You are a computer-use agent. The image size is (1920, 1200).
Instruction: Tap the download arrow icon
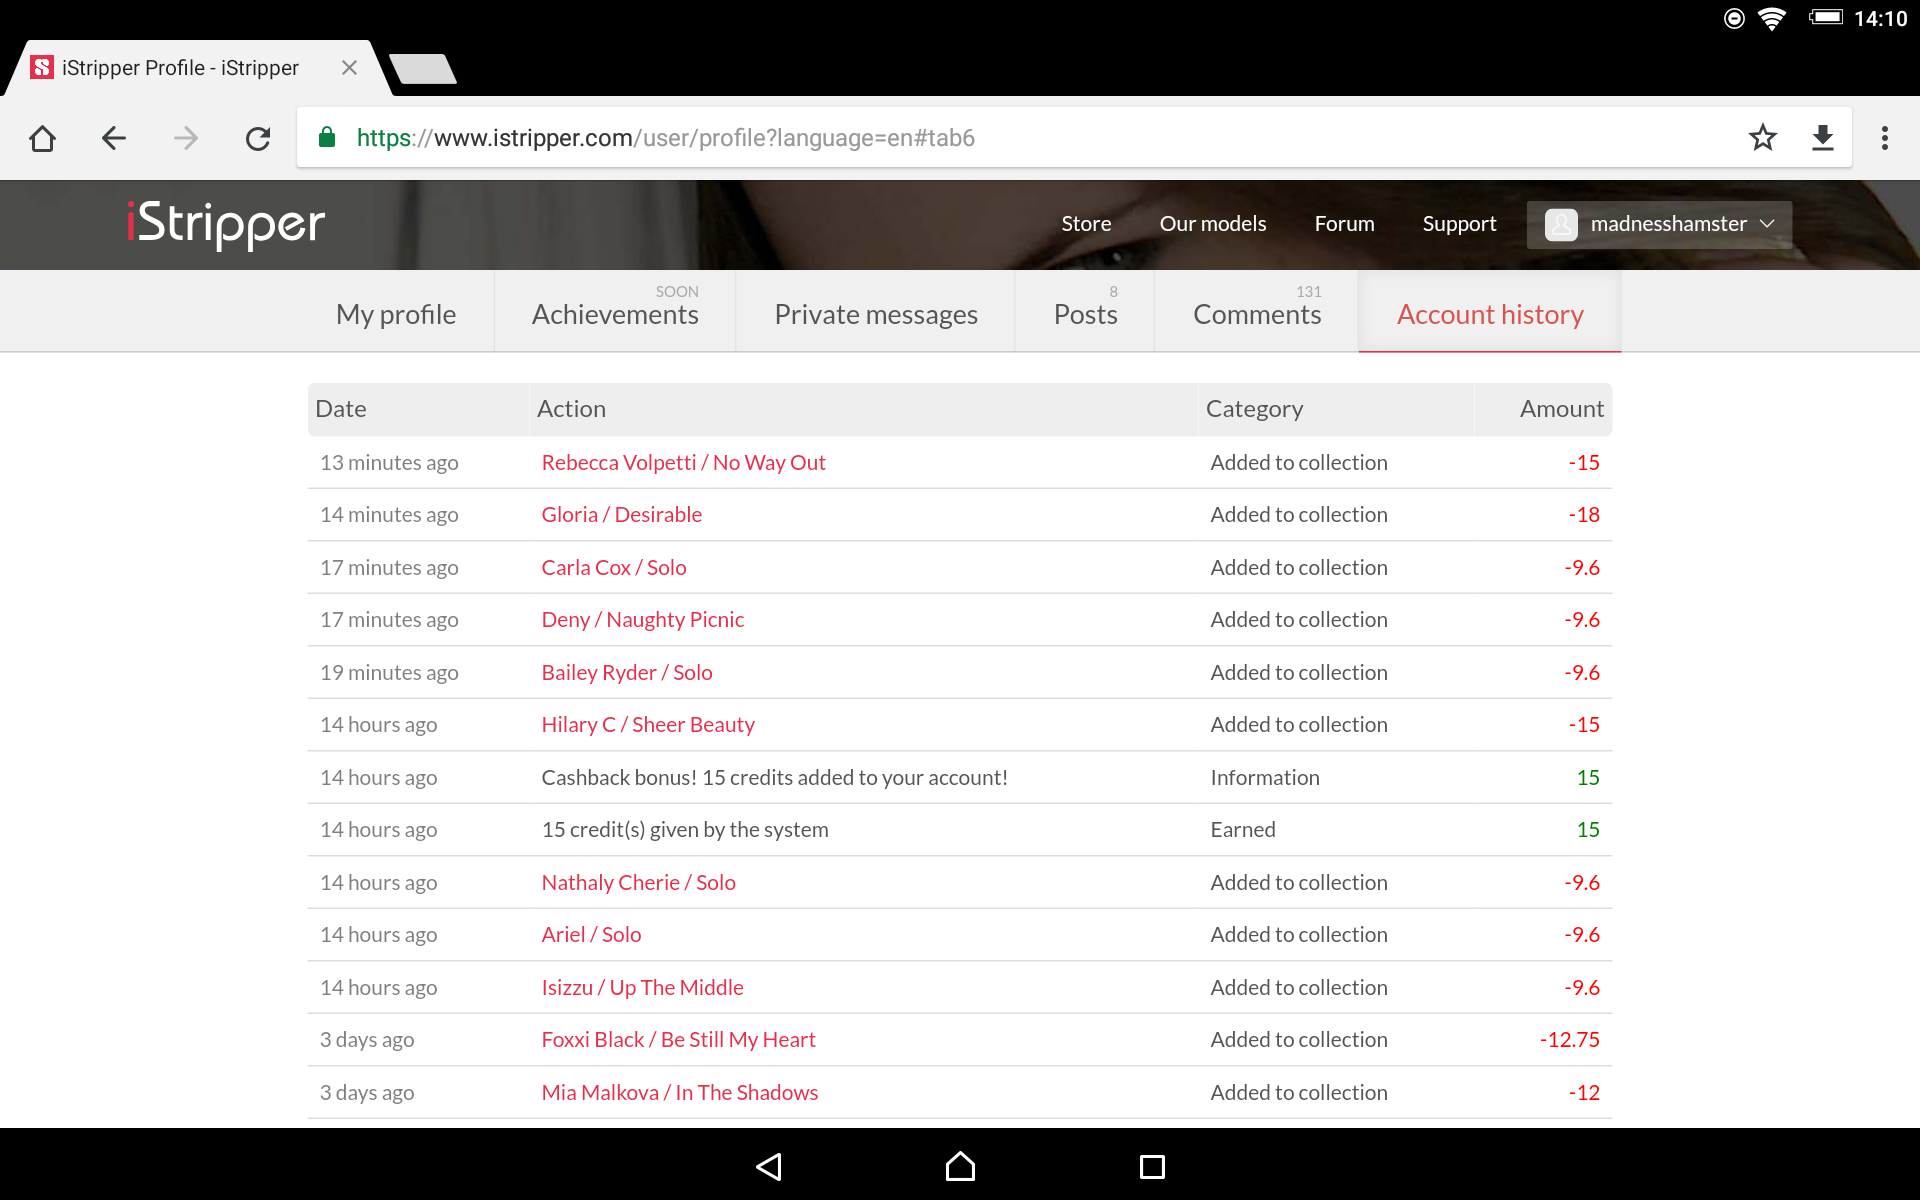(x=1823, y=137)
